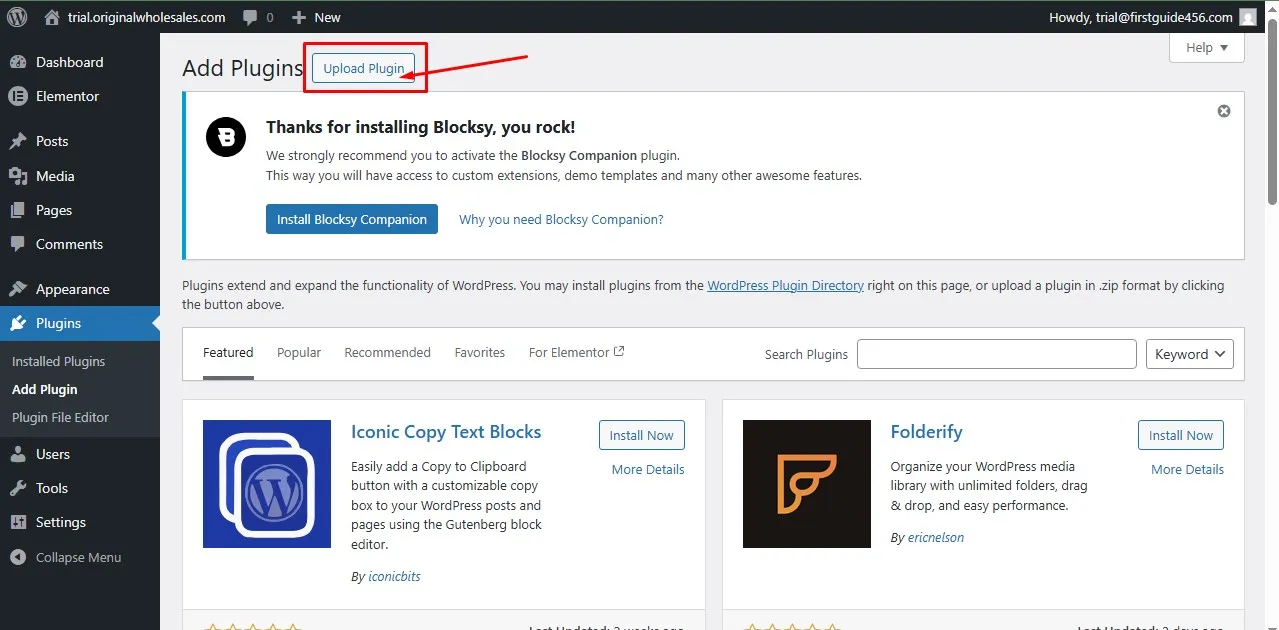This screenshot has width=1279, height=630.
Task: Open the comments icon in admin bar
Action: [x=248, y=17]
